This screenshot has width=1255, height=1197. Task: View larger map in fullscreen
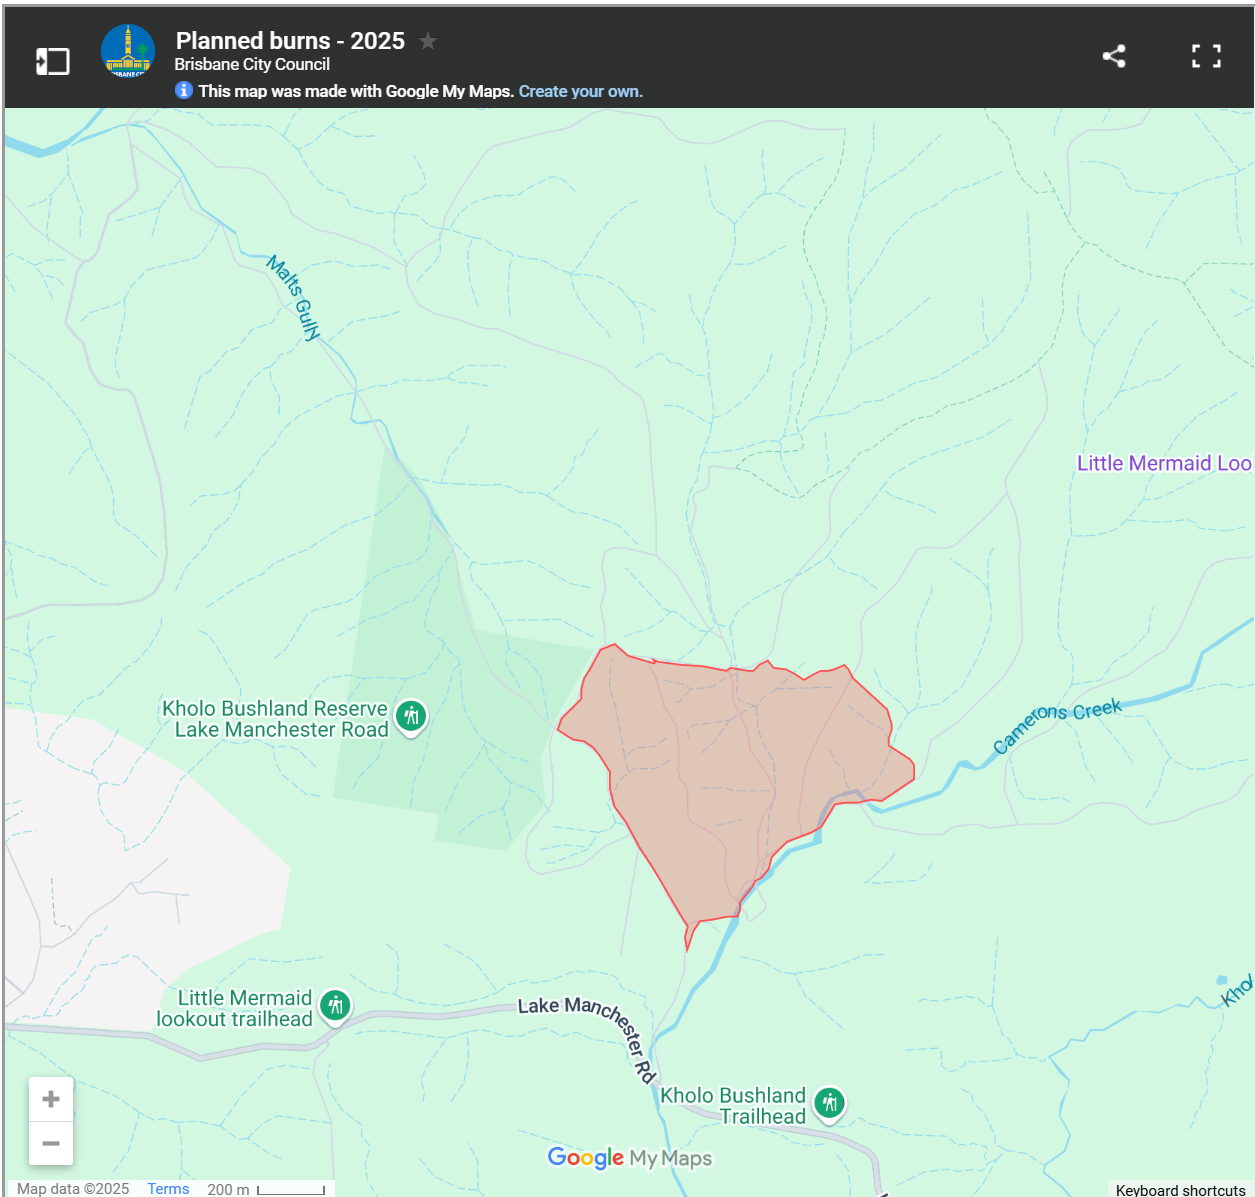pyautogui.click(x=1206, y=56)
